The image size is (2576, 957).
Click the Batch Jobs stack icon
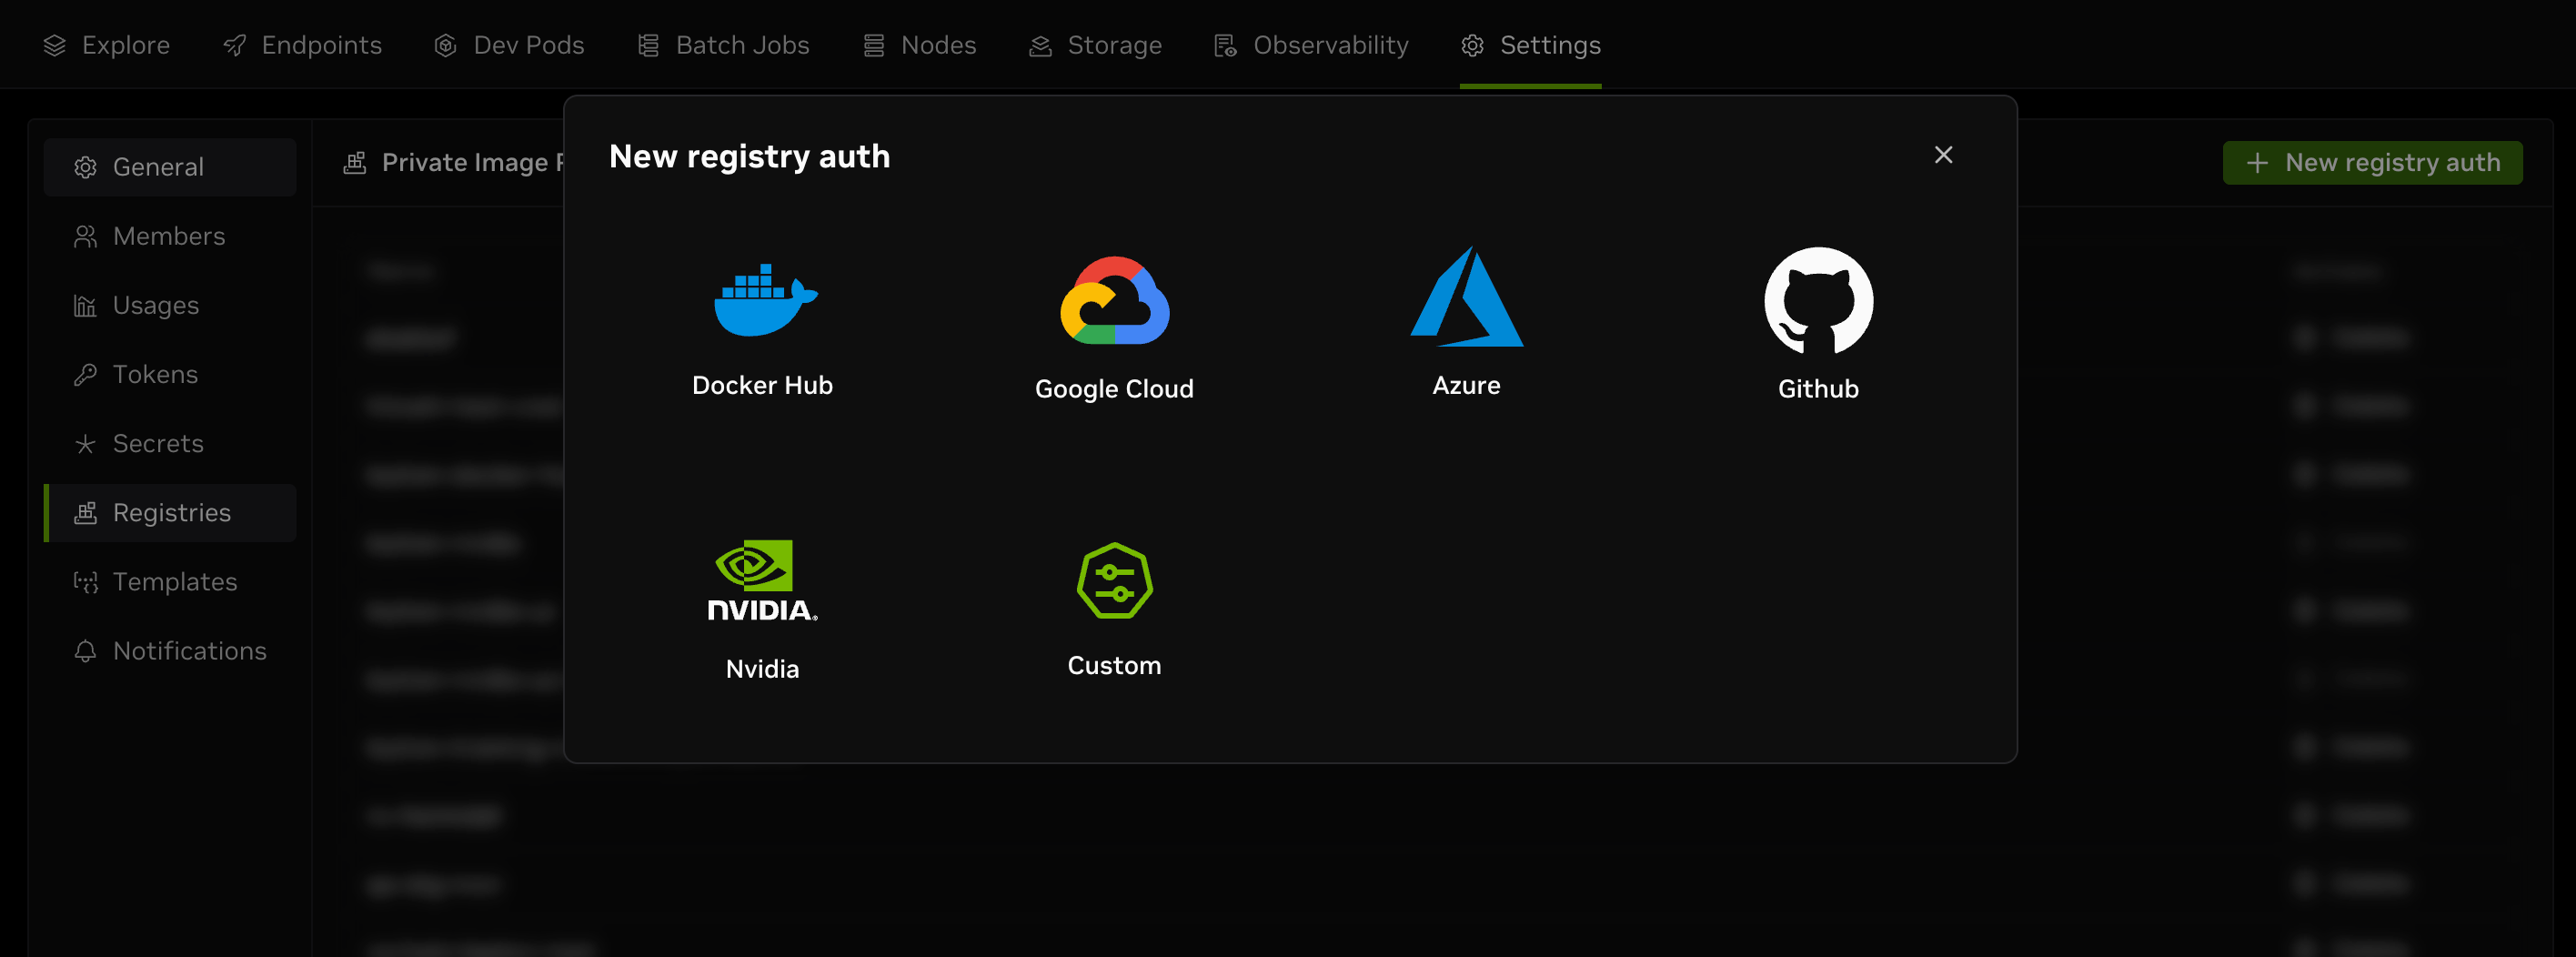(649, 46)
